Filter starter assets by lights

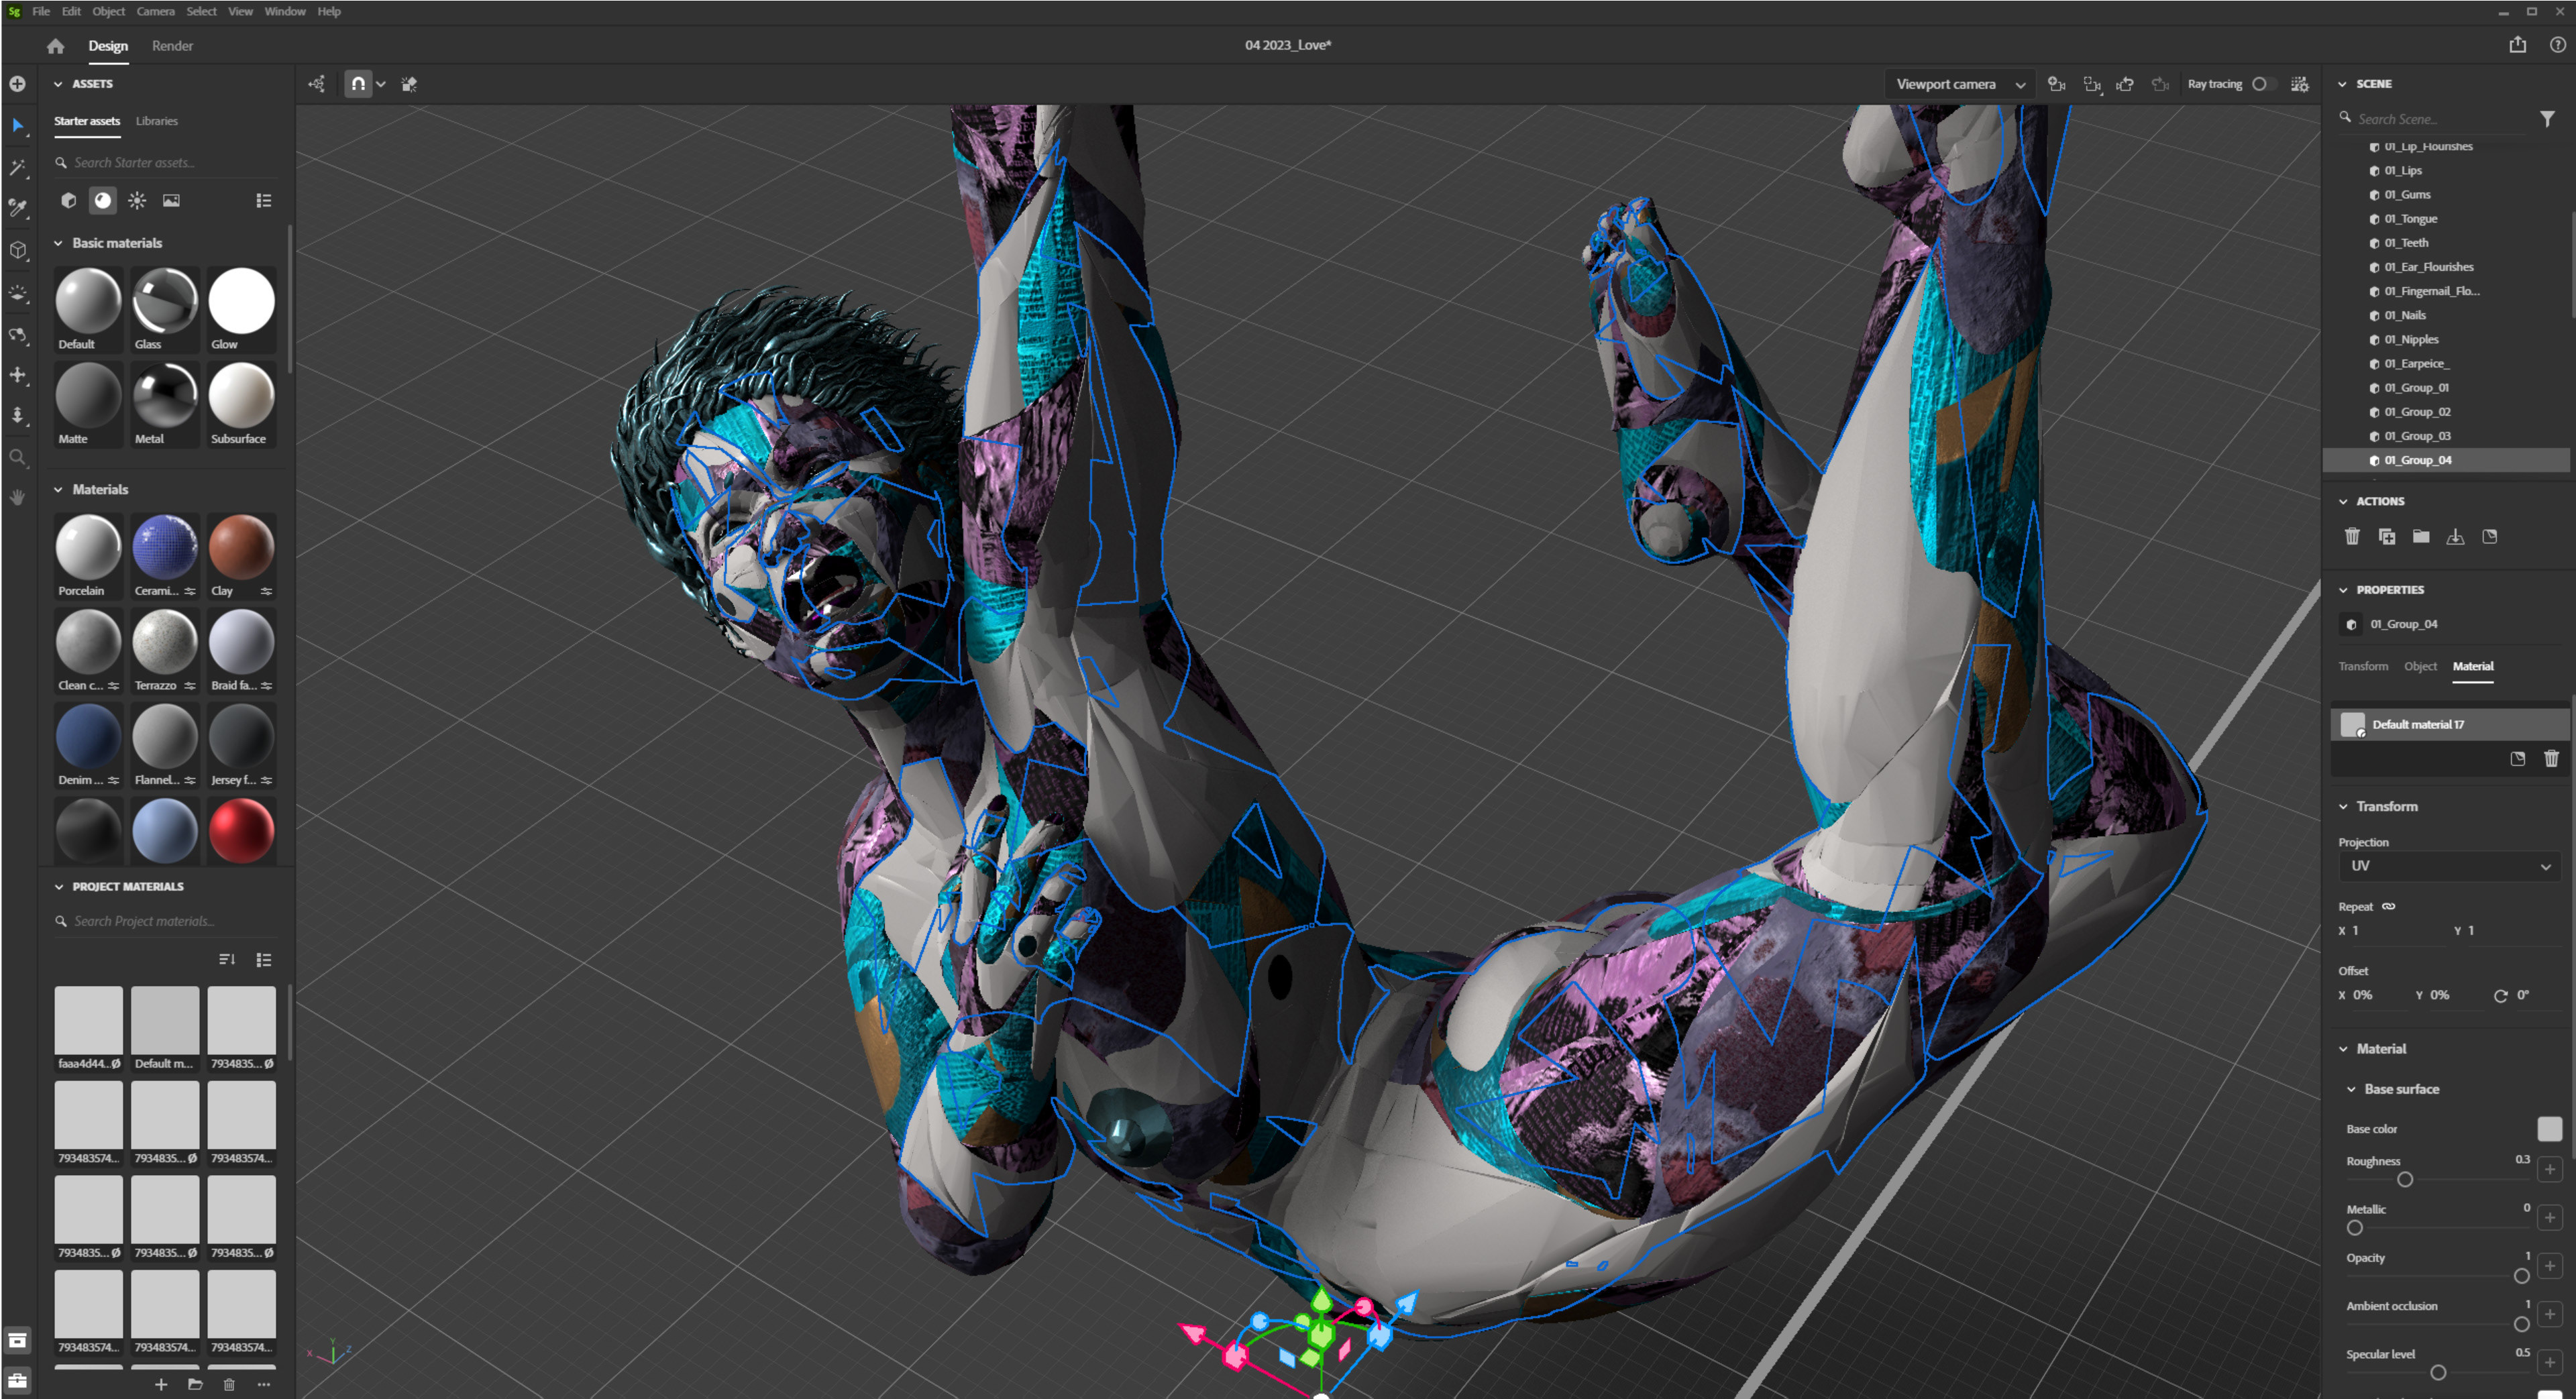(x=137, y=200)
